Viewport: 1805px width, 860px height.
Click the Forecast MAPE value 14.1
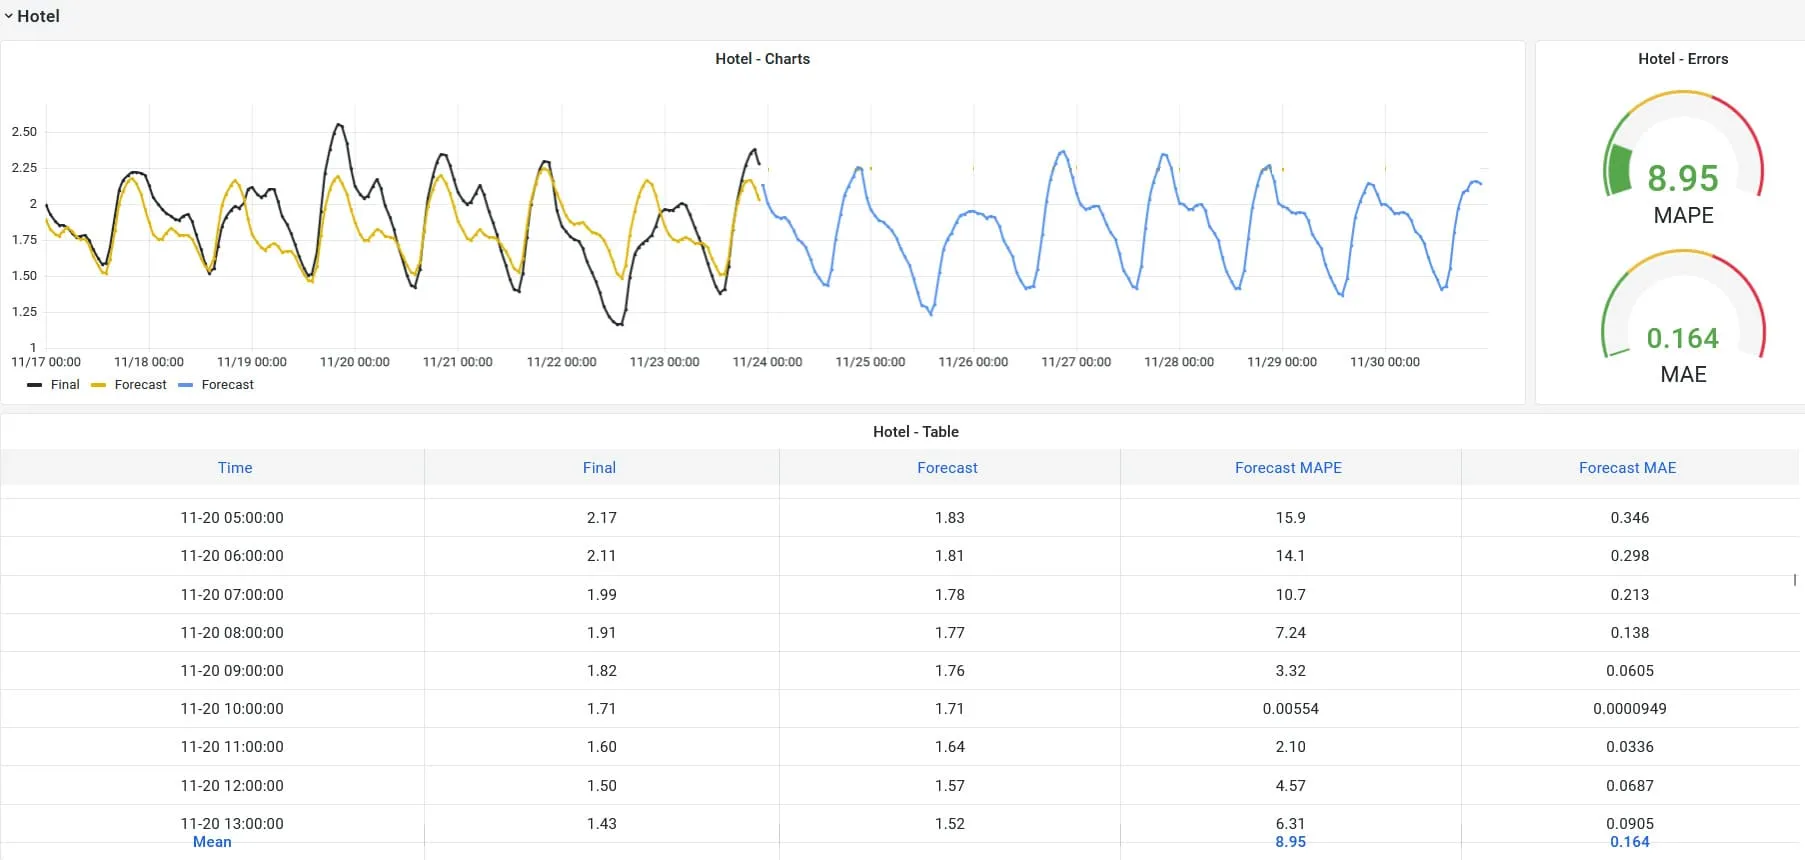pyautogui.click(x=1290, y=556)
